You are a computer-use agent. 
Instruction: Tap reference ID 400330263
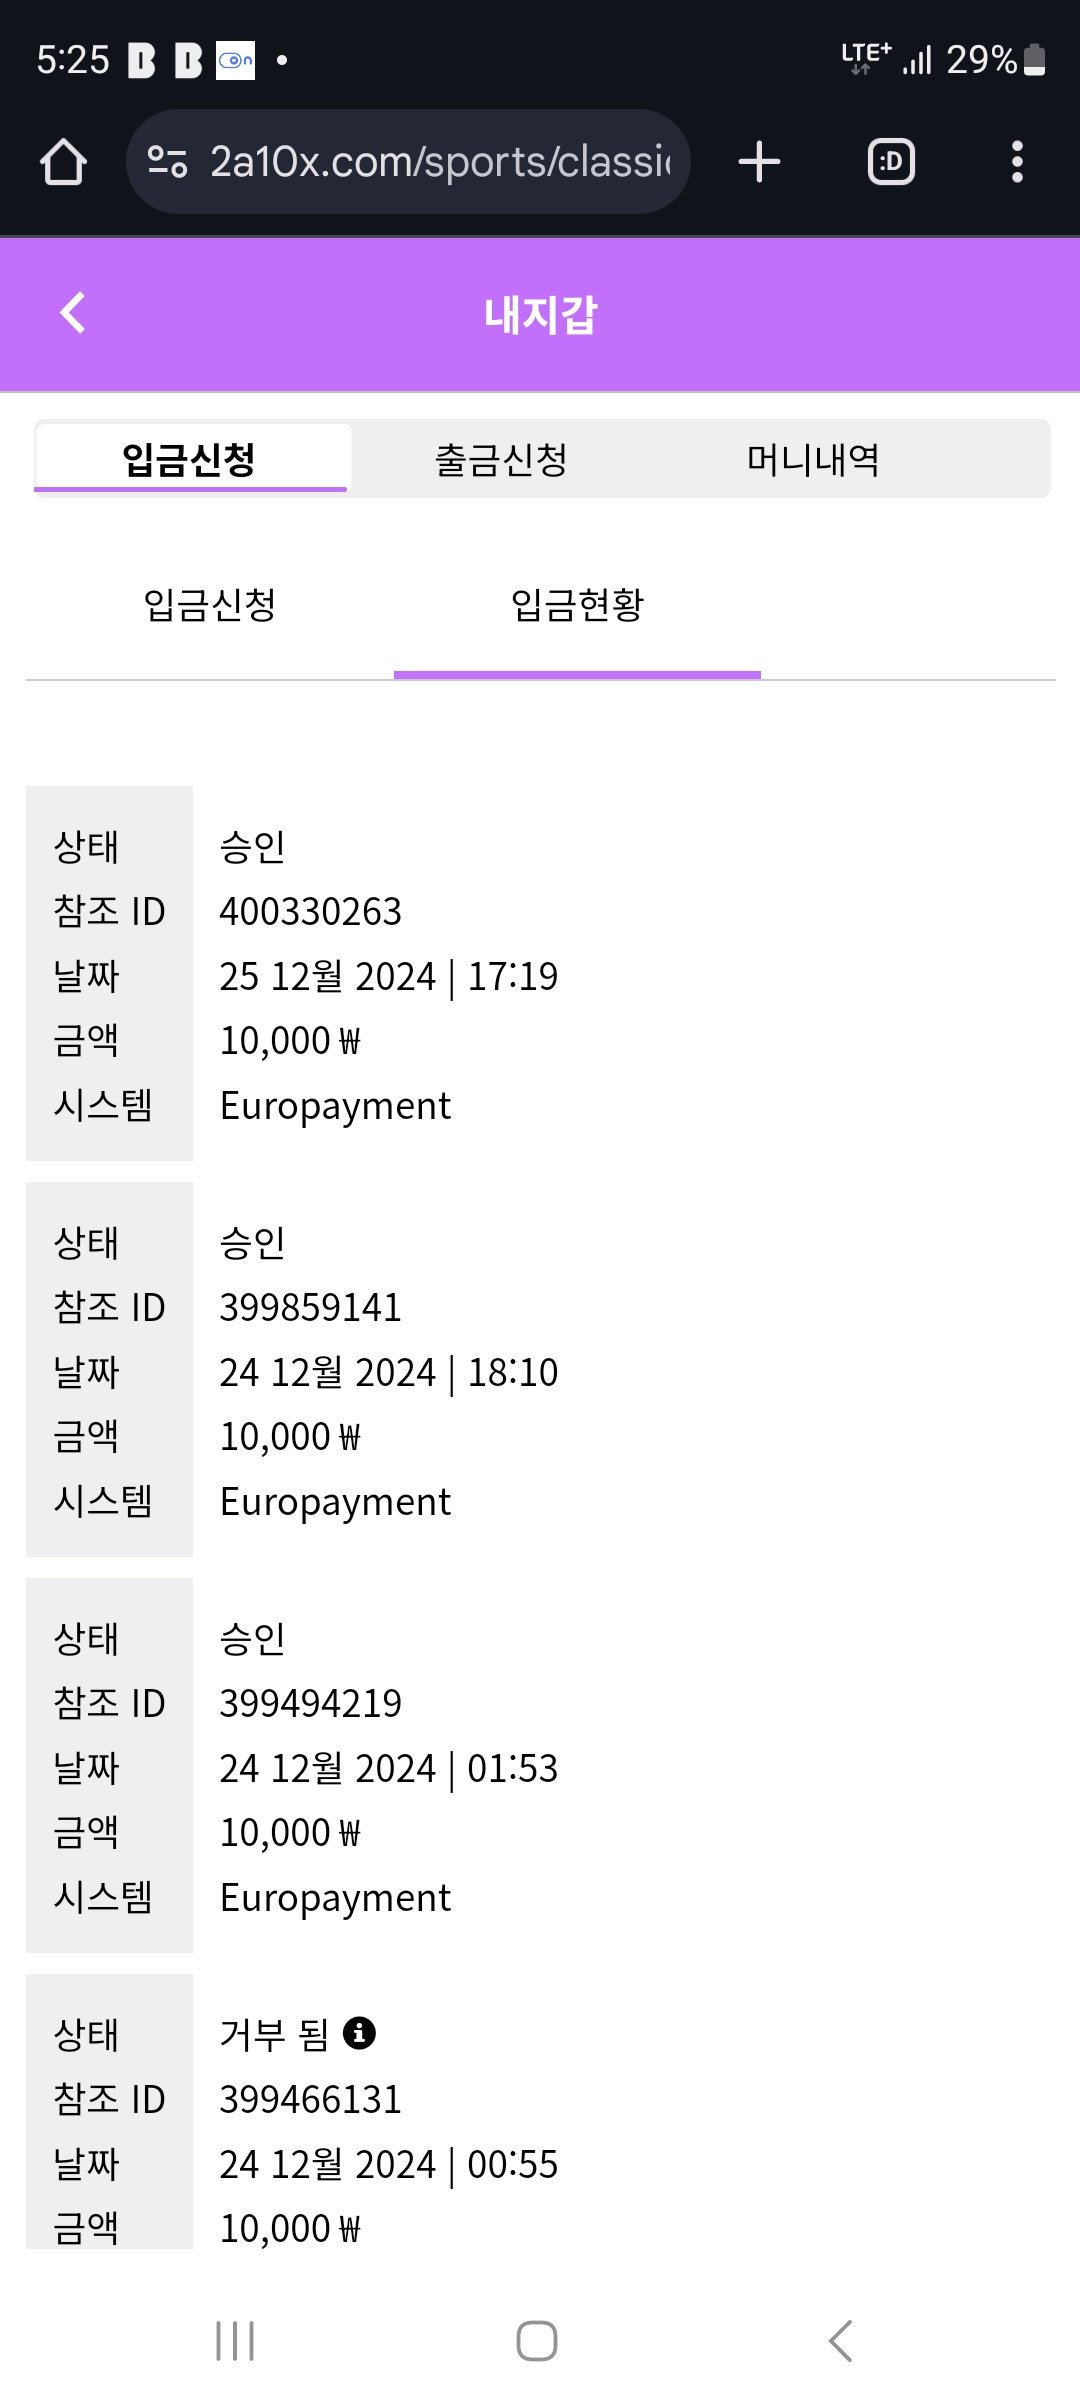[310, 912]
